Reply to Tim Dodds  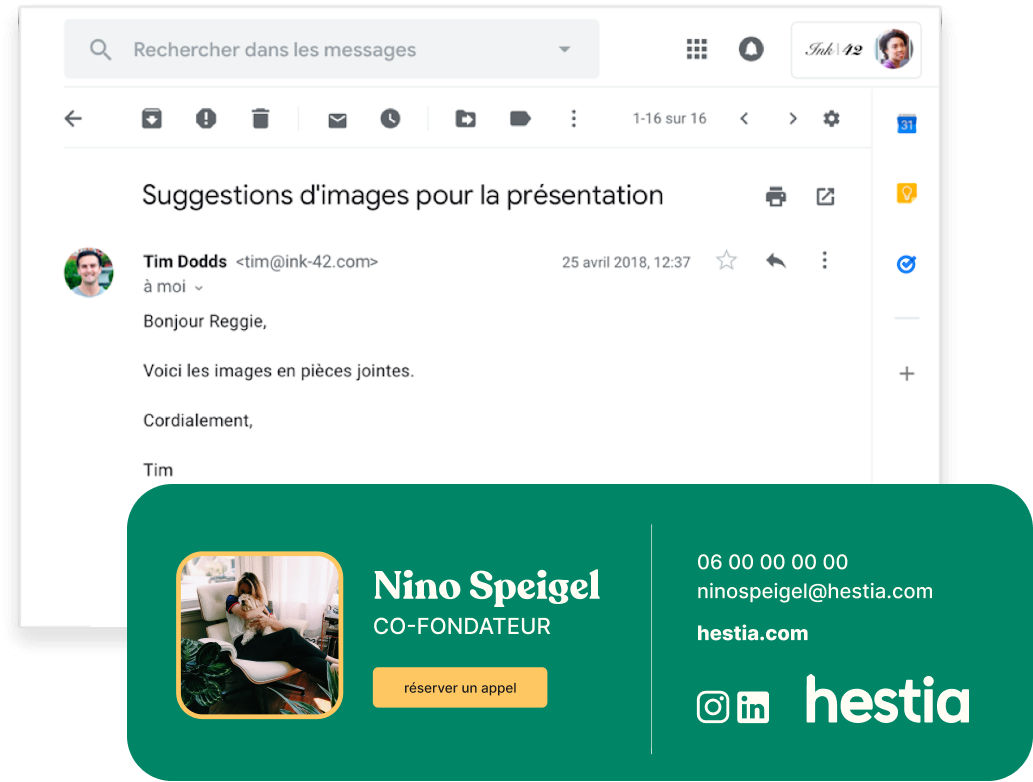[776, 261]
